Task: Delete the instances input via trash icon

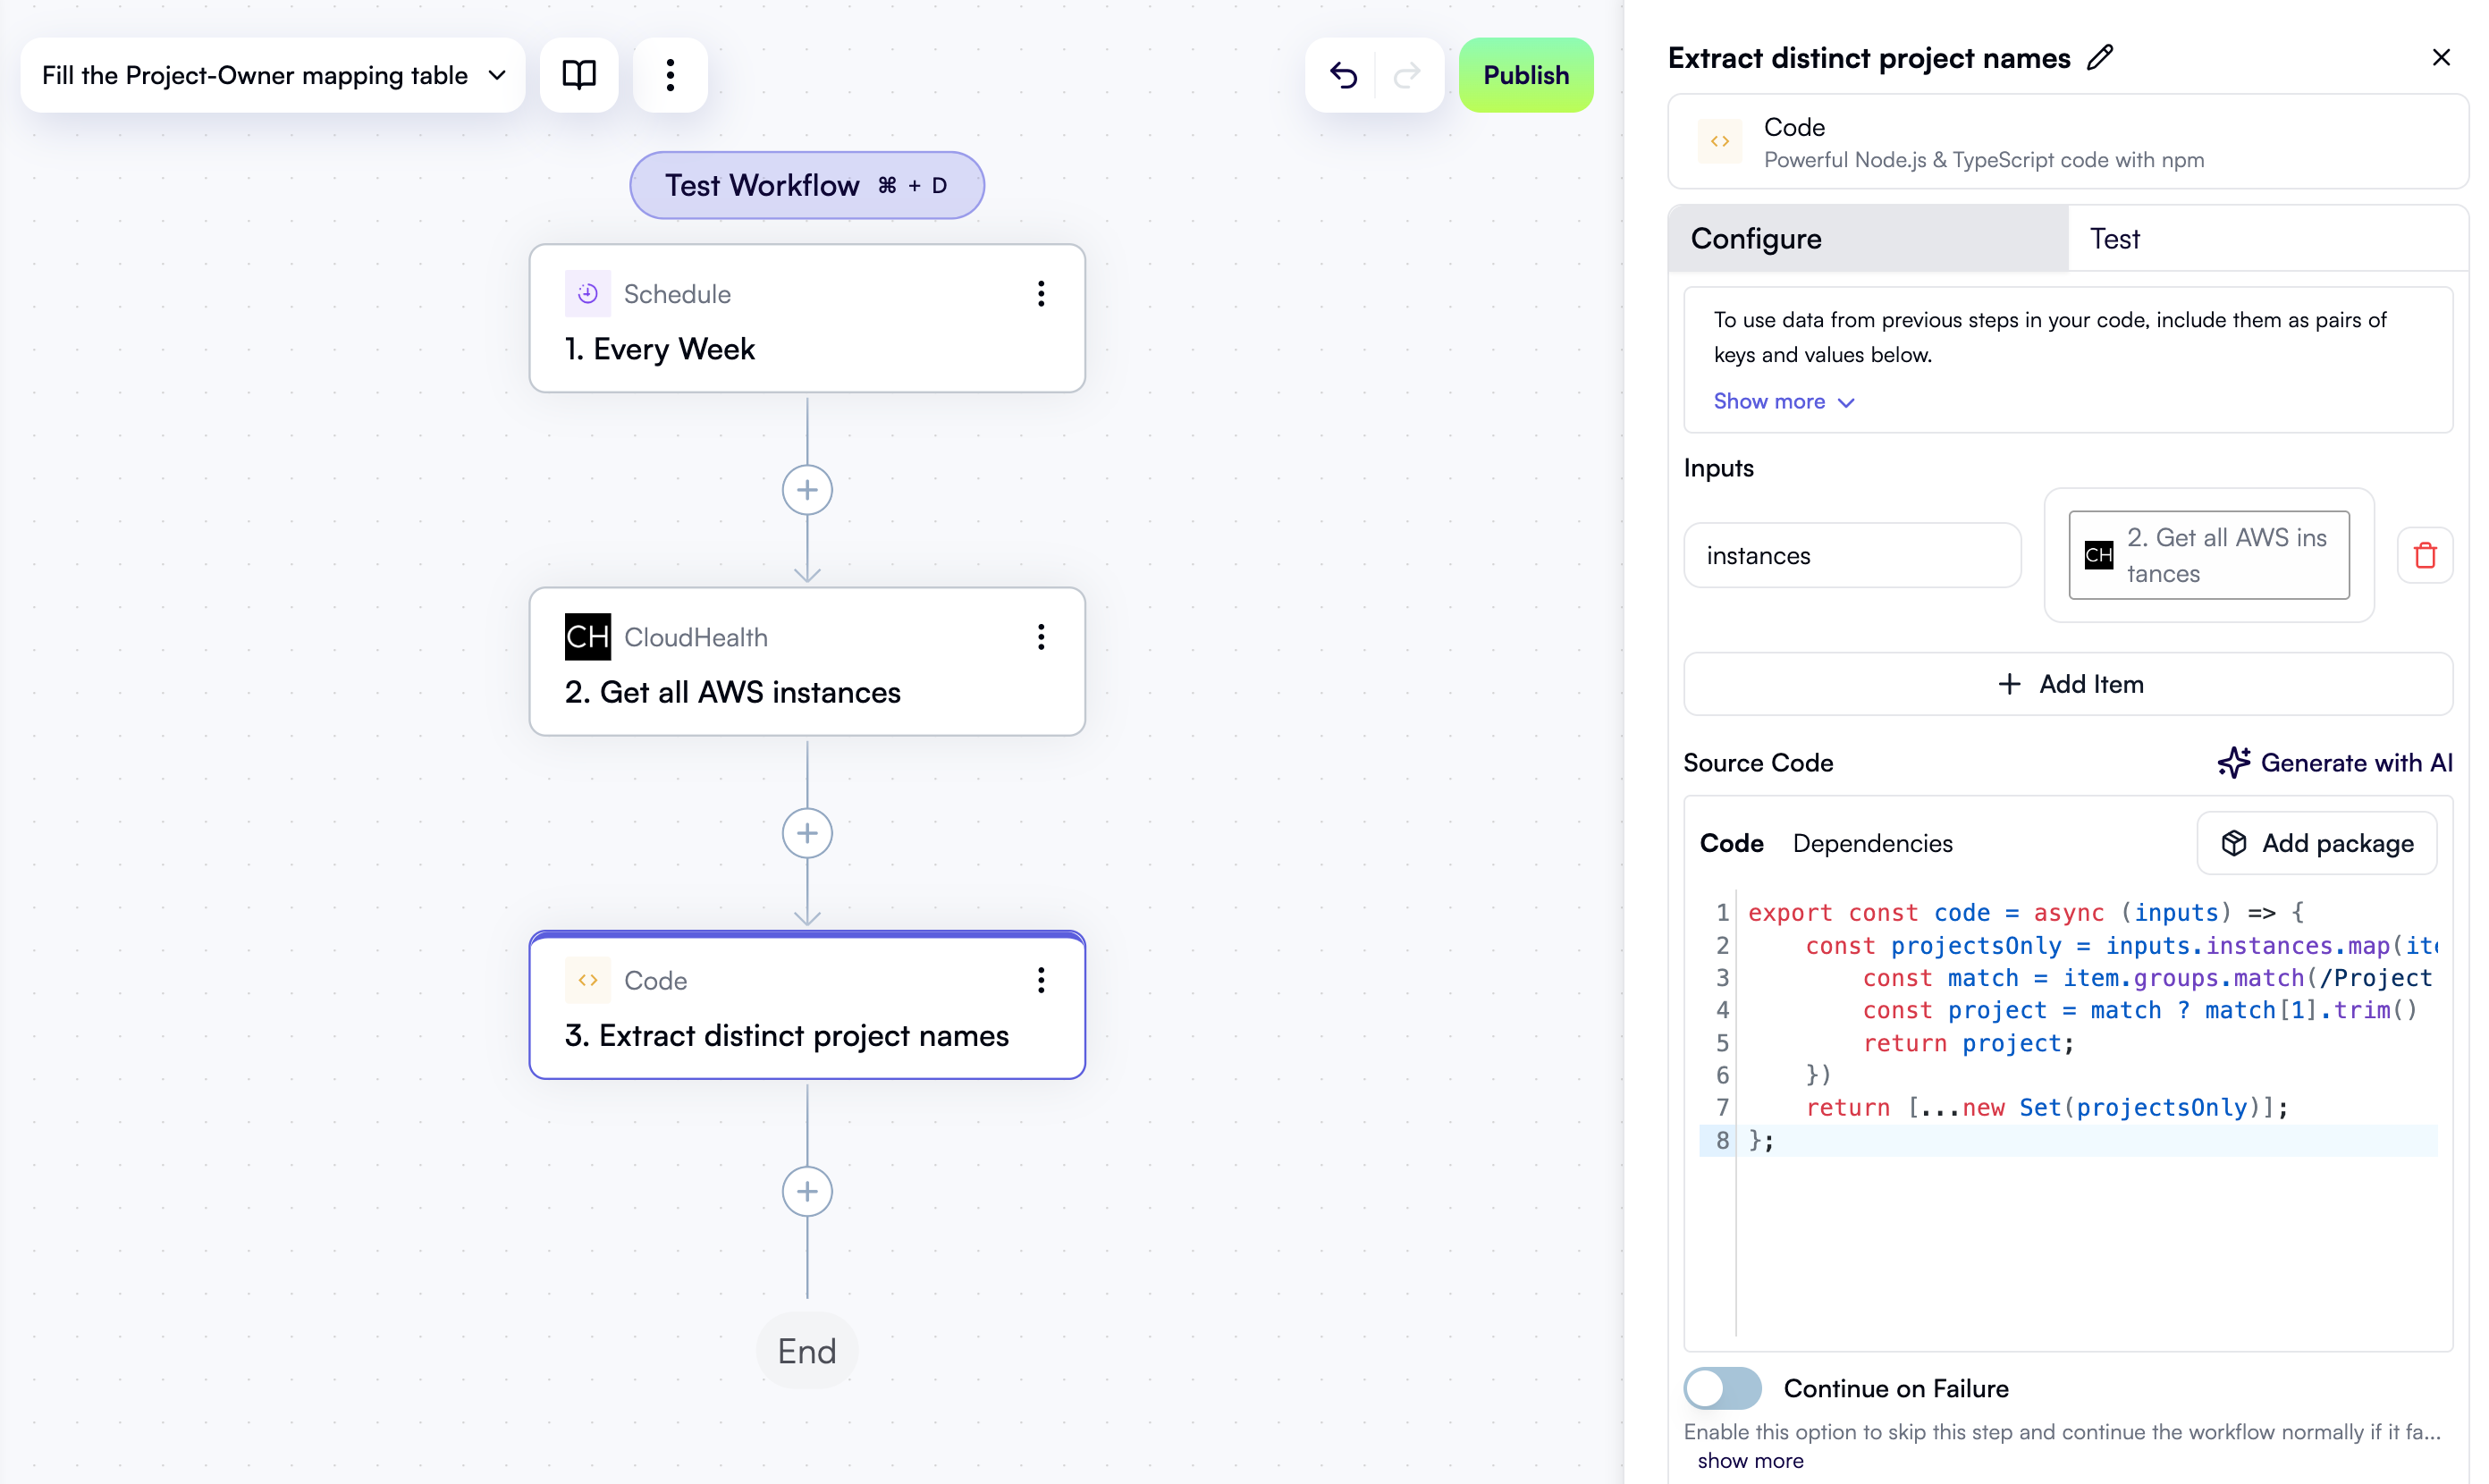Action: click(x=2424, y=555)
